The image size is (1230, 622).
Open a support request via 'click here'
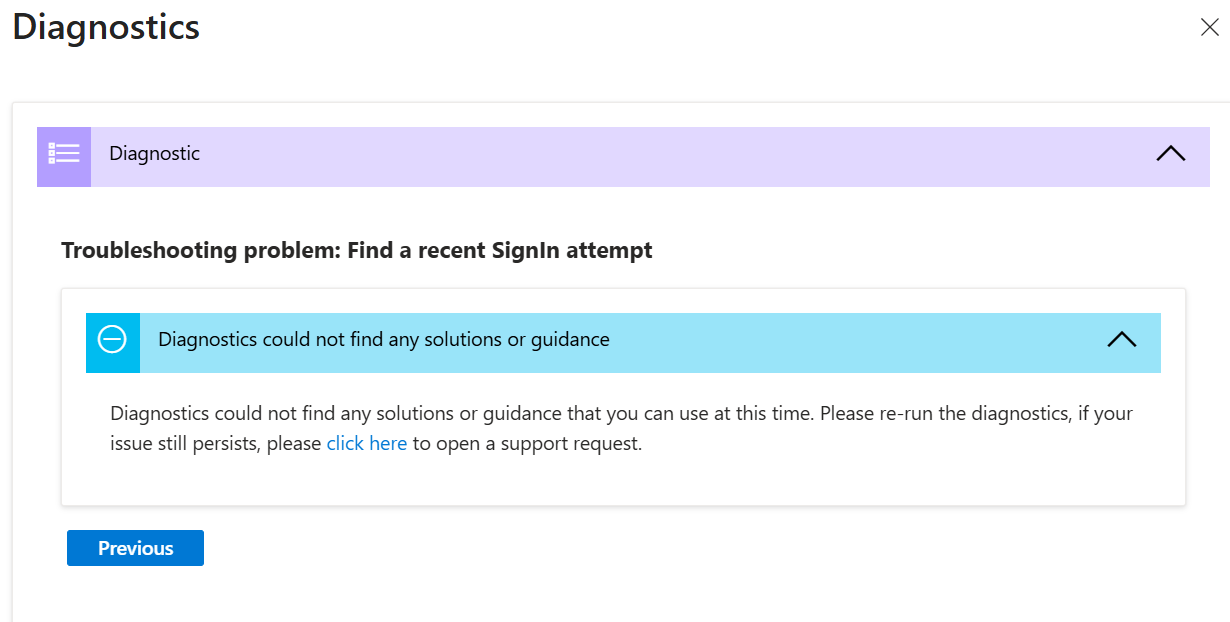point(366,443)
